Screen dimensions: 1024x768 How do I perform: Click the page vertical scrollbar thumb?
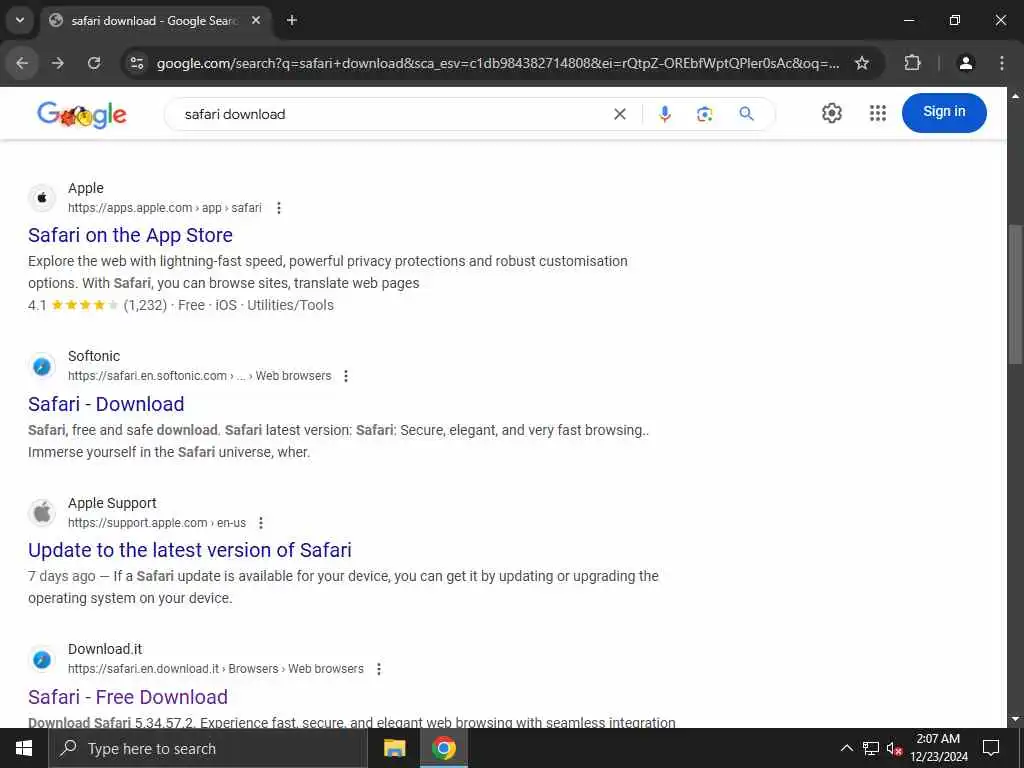1015,294
